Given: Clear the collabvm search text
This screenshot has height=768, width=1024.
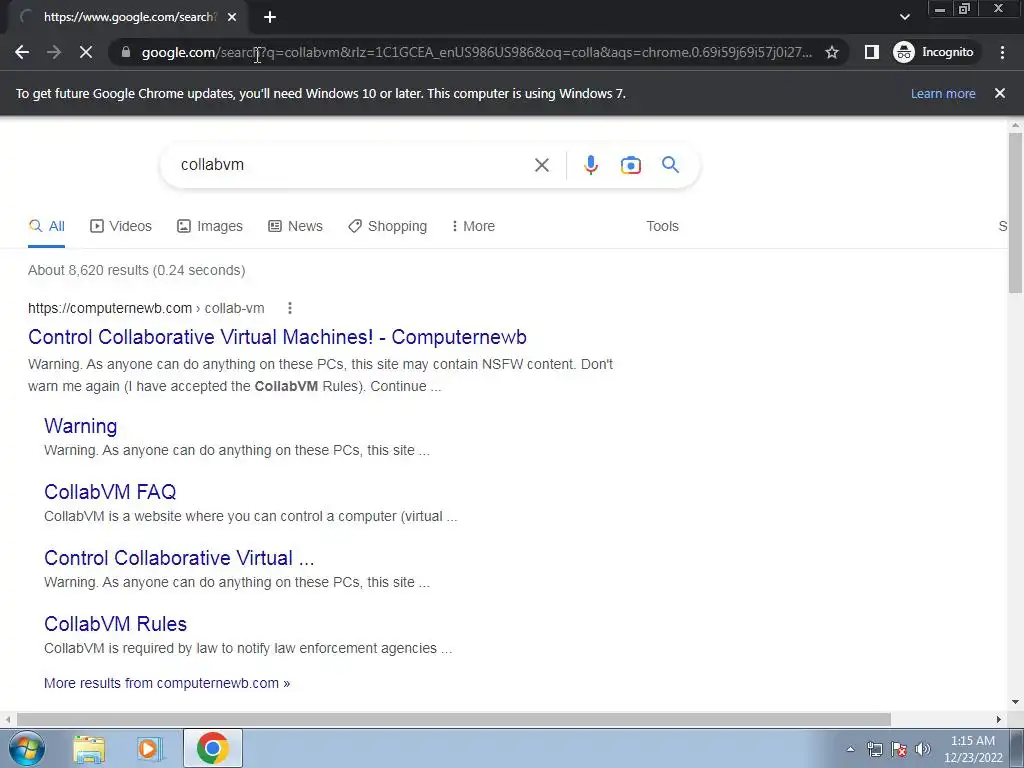Looking at the screenshot, I should [541, 165].
